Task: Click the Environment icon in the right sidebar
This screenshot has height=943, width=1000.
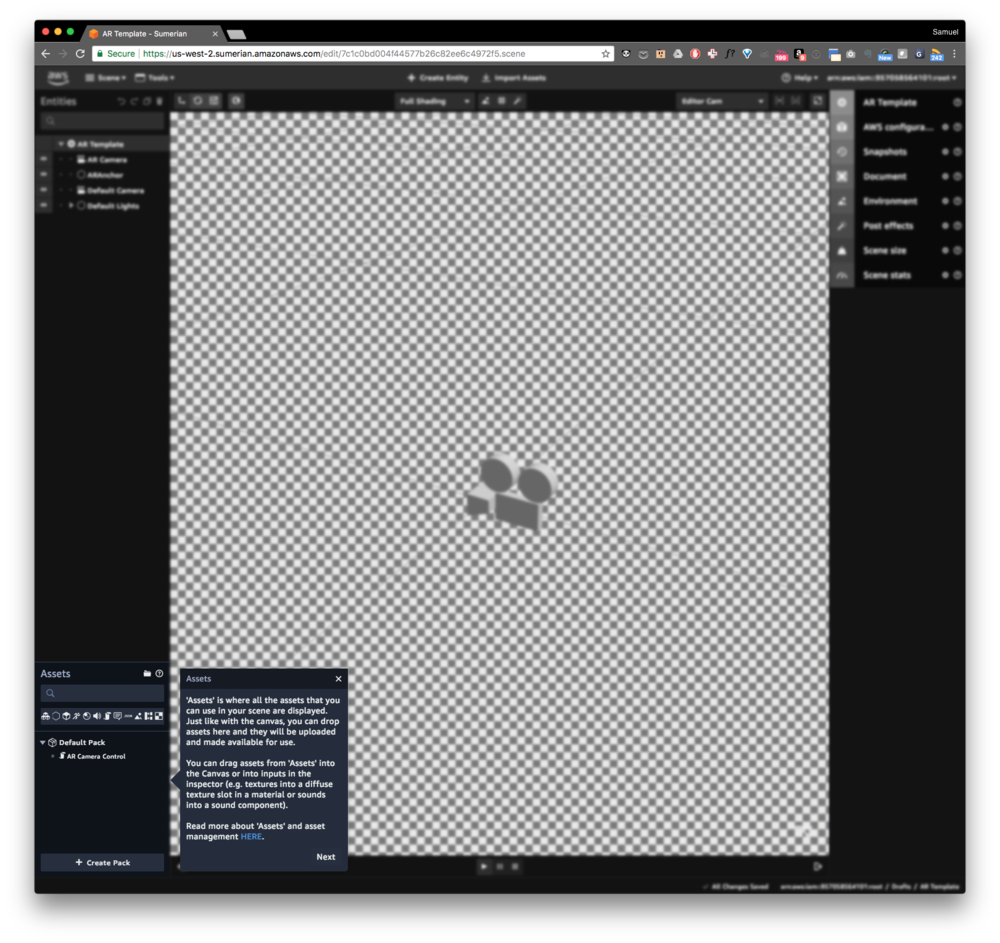Action: 843,201
